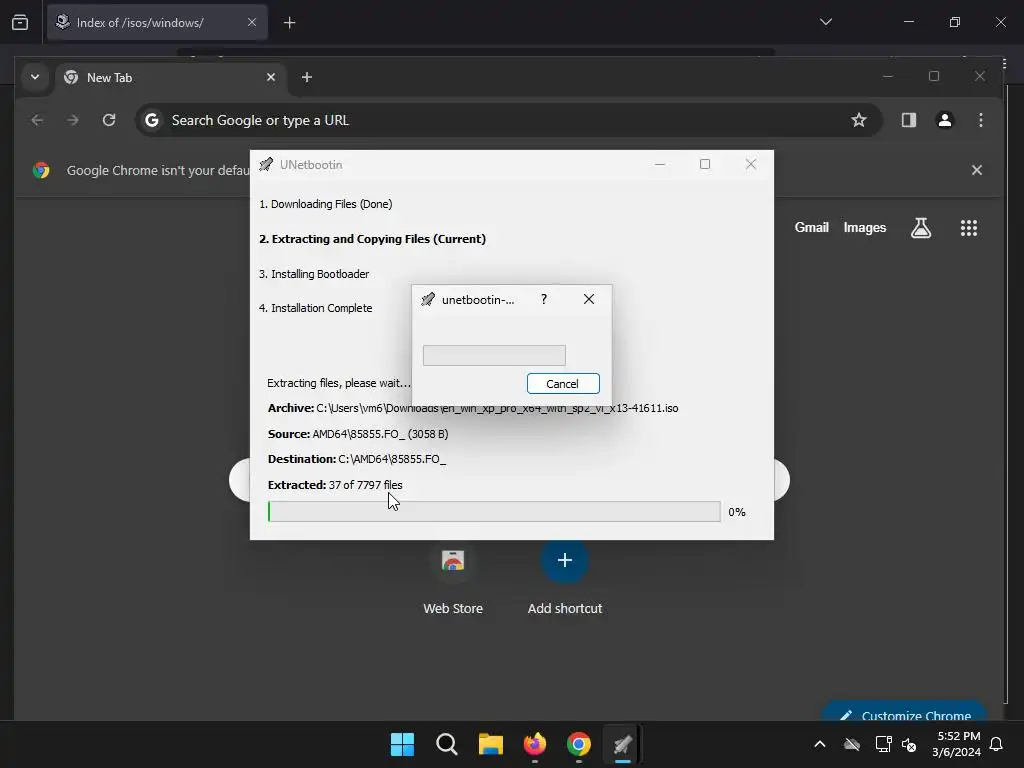Click the 0% progress label
Image resolution: width=1024 pixels, height=768 pixels.
click(737, 512)
